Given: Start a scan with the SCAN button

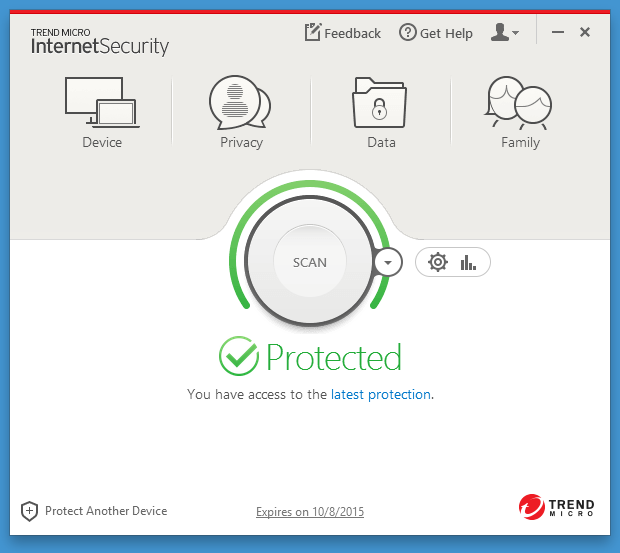Looking at the screenshot, I should 310,262.
